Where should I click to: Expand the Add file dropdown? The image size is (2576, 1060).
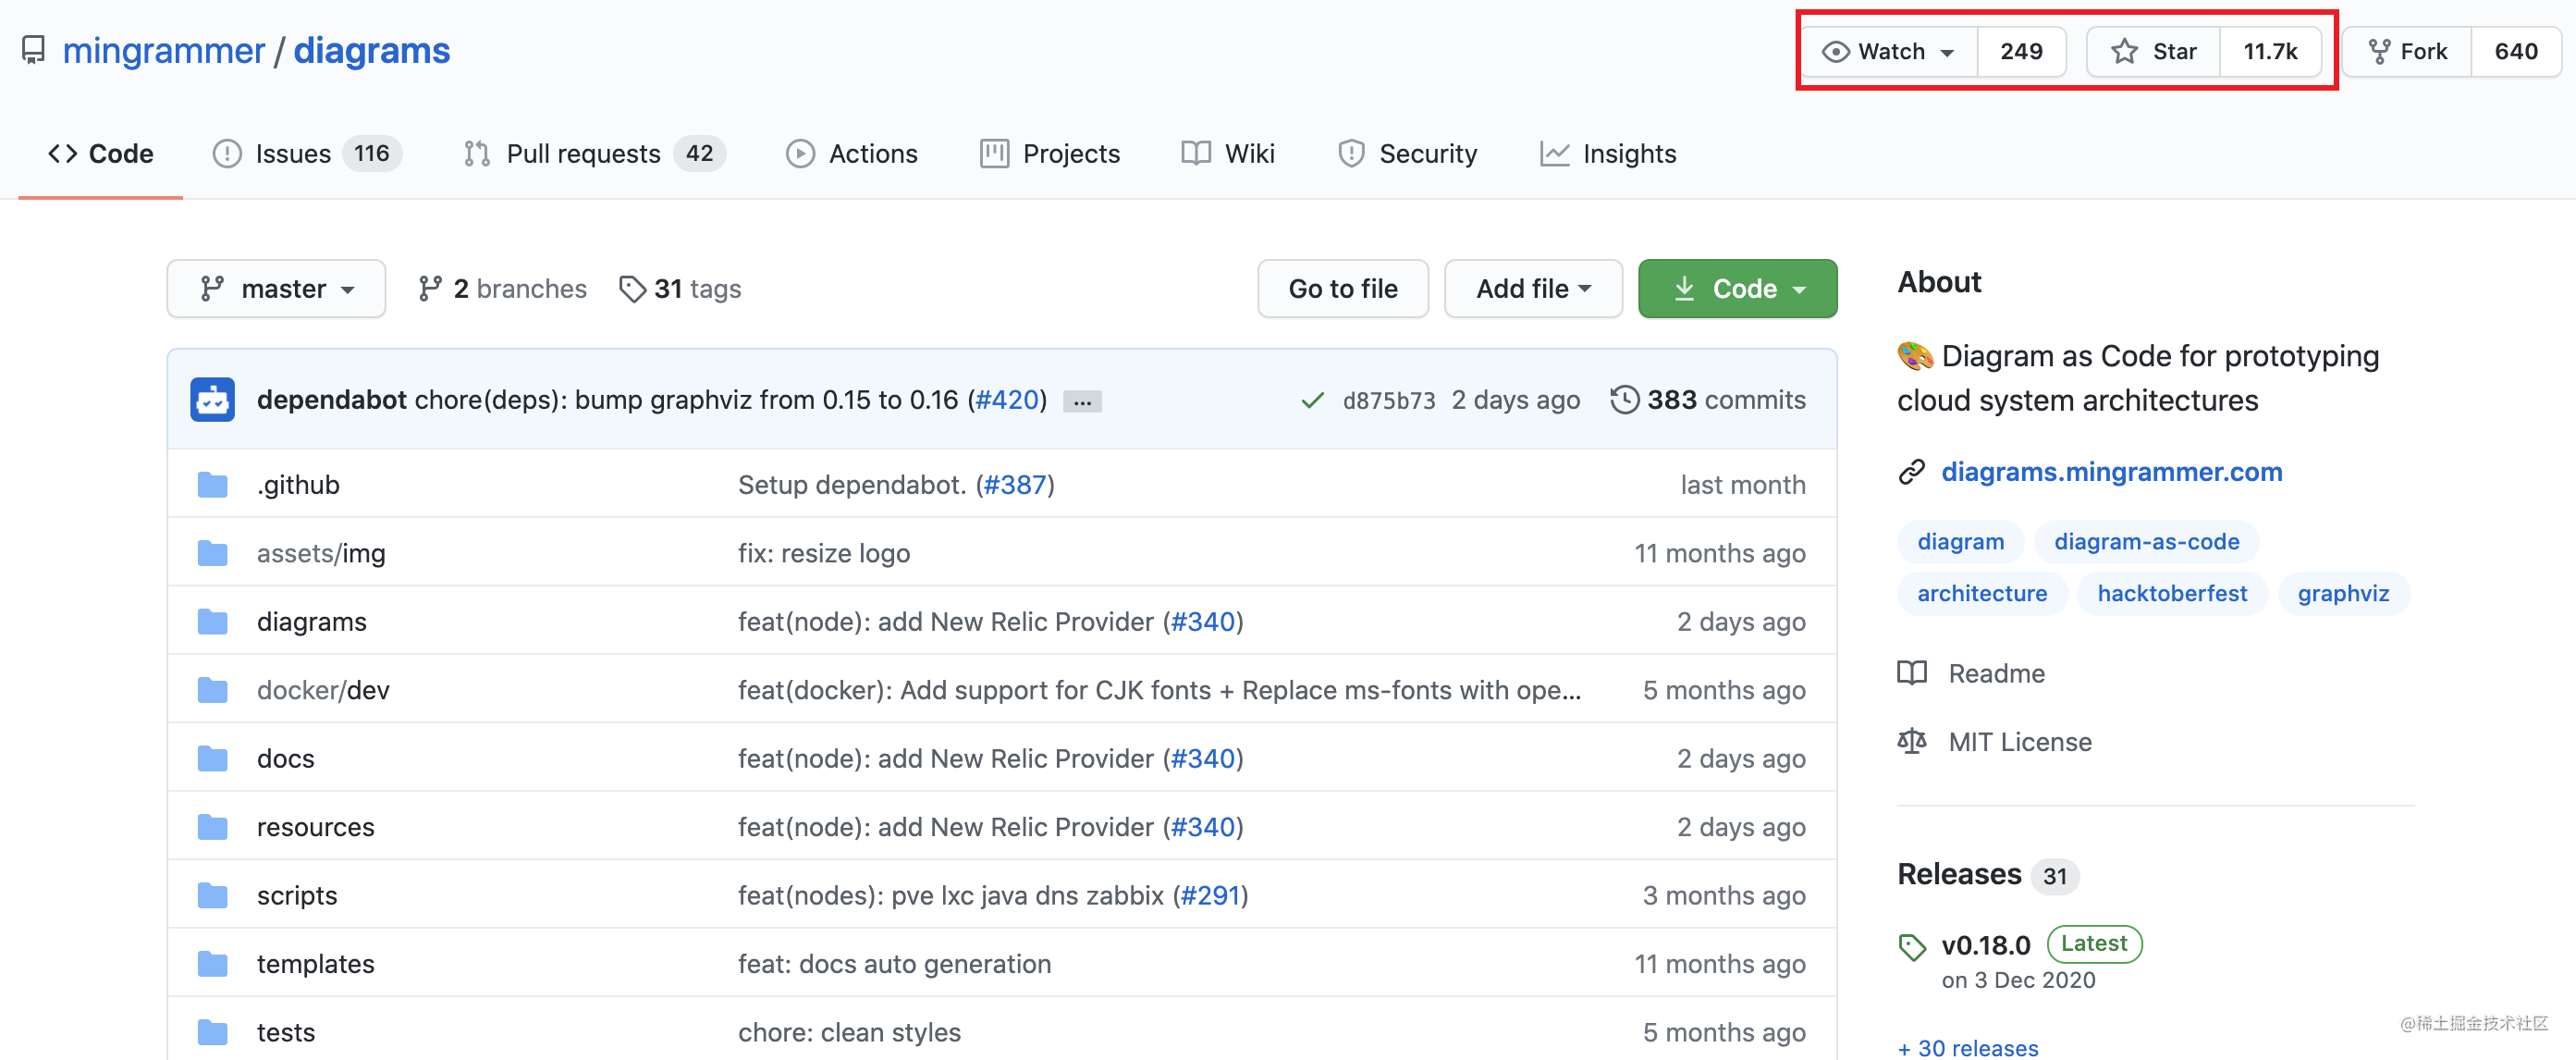1533,288
